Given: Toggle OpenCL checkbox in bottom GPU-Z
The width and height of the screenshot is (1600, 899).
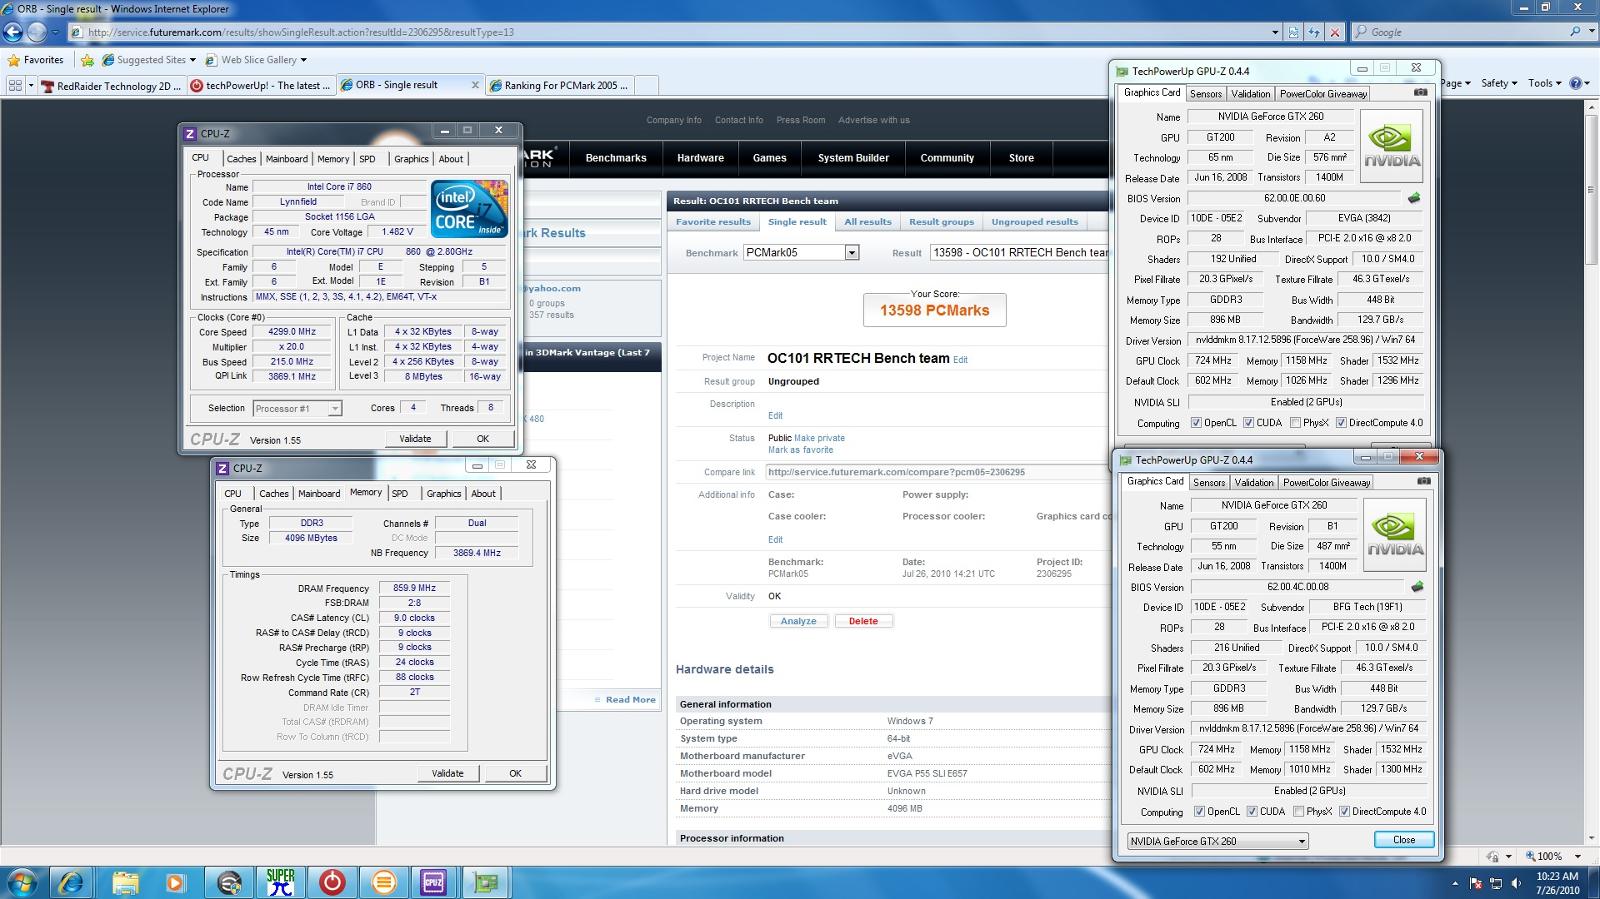Looking at the screenshot, I should (x=1200, y=812).
